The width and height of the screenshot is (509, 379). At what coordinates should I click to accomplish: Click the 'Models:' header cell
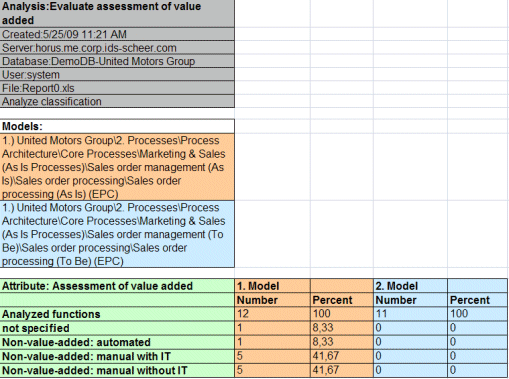[117, 126]
